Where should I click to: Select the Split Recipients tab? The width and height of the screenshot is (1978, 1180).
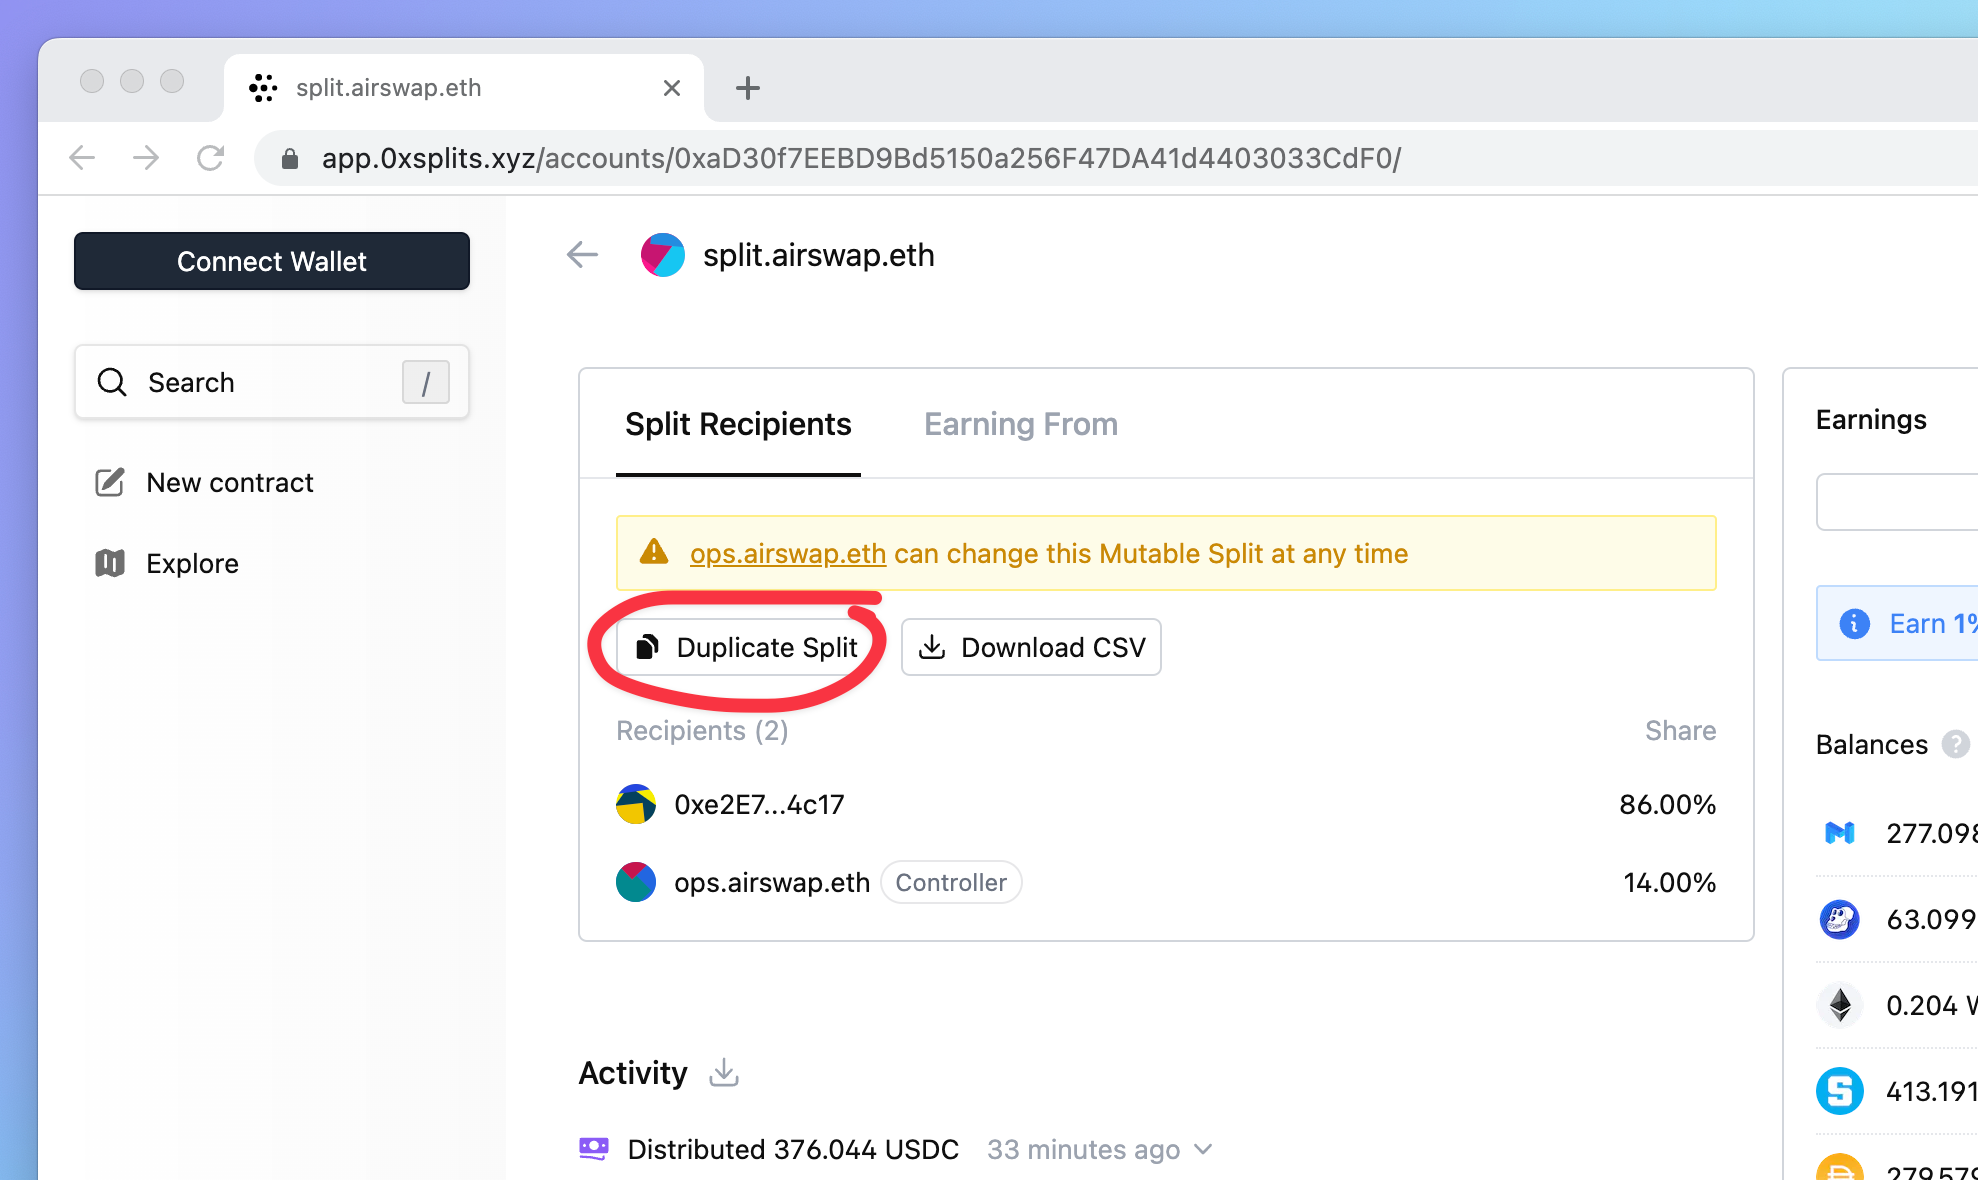(738, 424)
